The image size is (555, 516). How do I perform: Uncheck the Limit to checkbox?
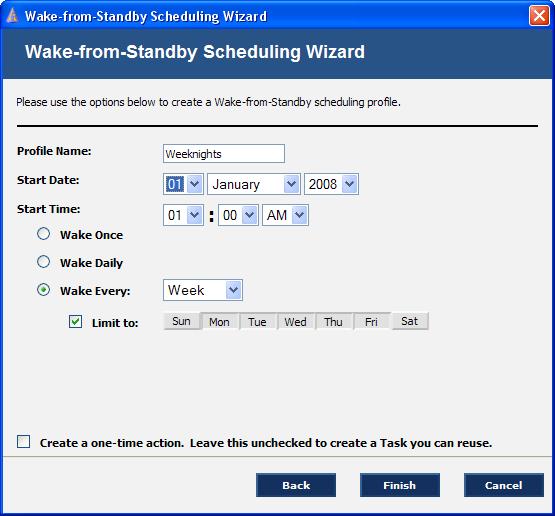(75, 322)
